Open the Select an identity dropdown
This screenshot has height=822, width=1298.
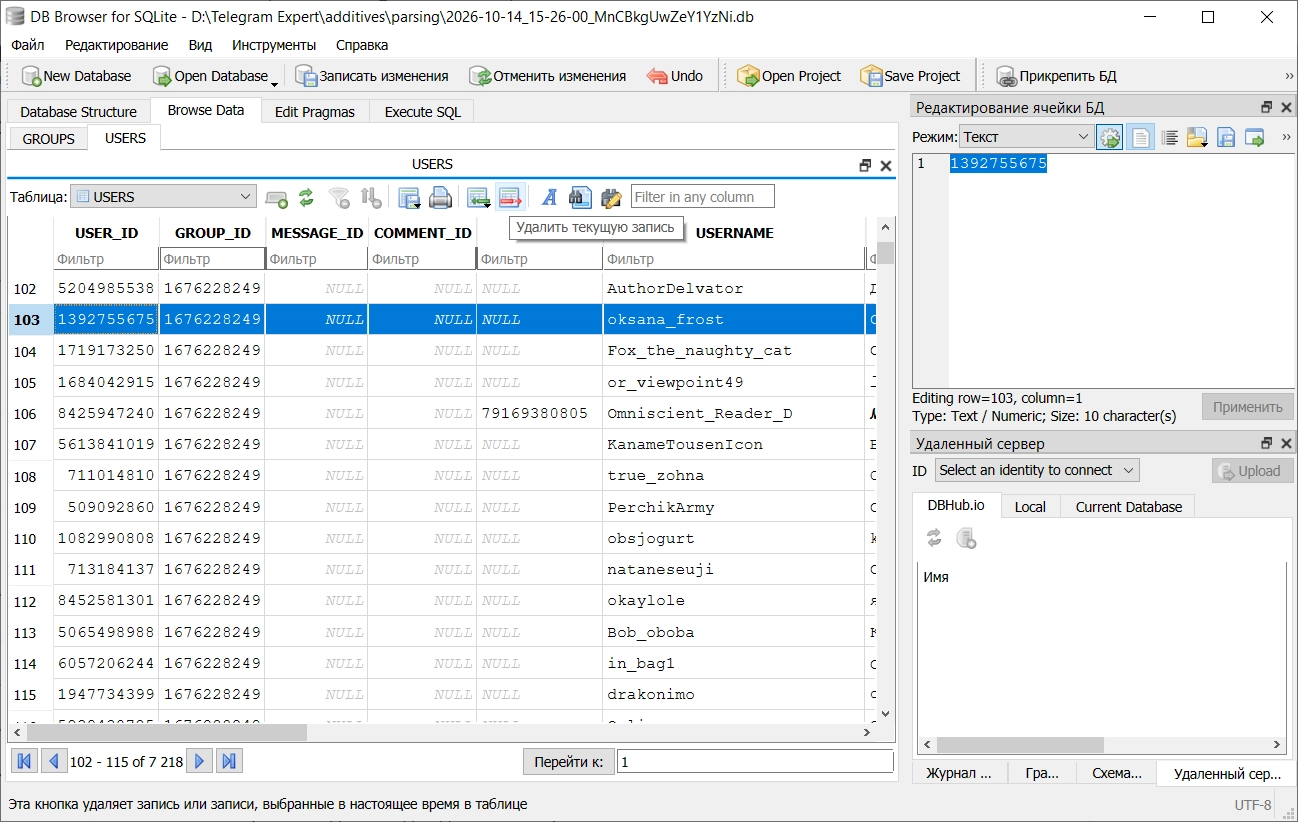pyautogui.click(x=1036, y=470)
